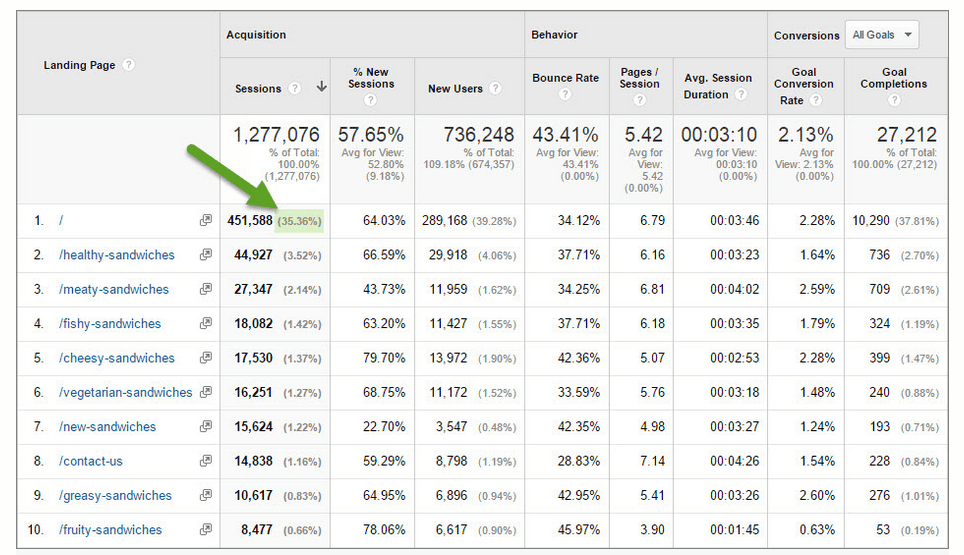Open /healthy-sandwiches page in new window icon

click(x=206, y=255)
